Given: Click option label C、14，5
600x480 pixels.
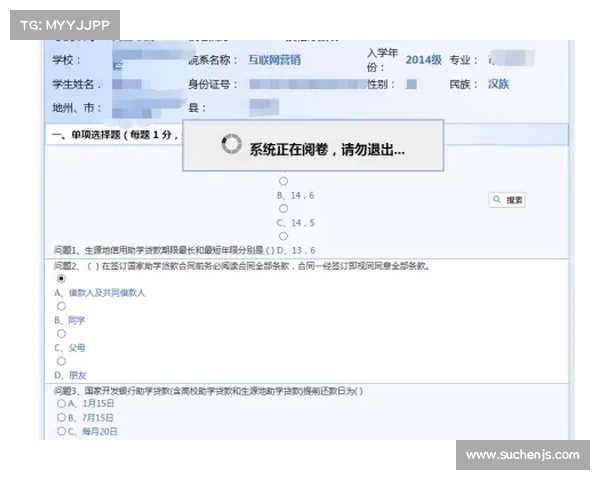Looking at the screenshot, I should click(x=295, y=223).
